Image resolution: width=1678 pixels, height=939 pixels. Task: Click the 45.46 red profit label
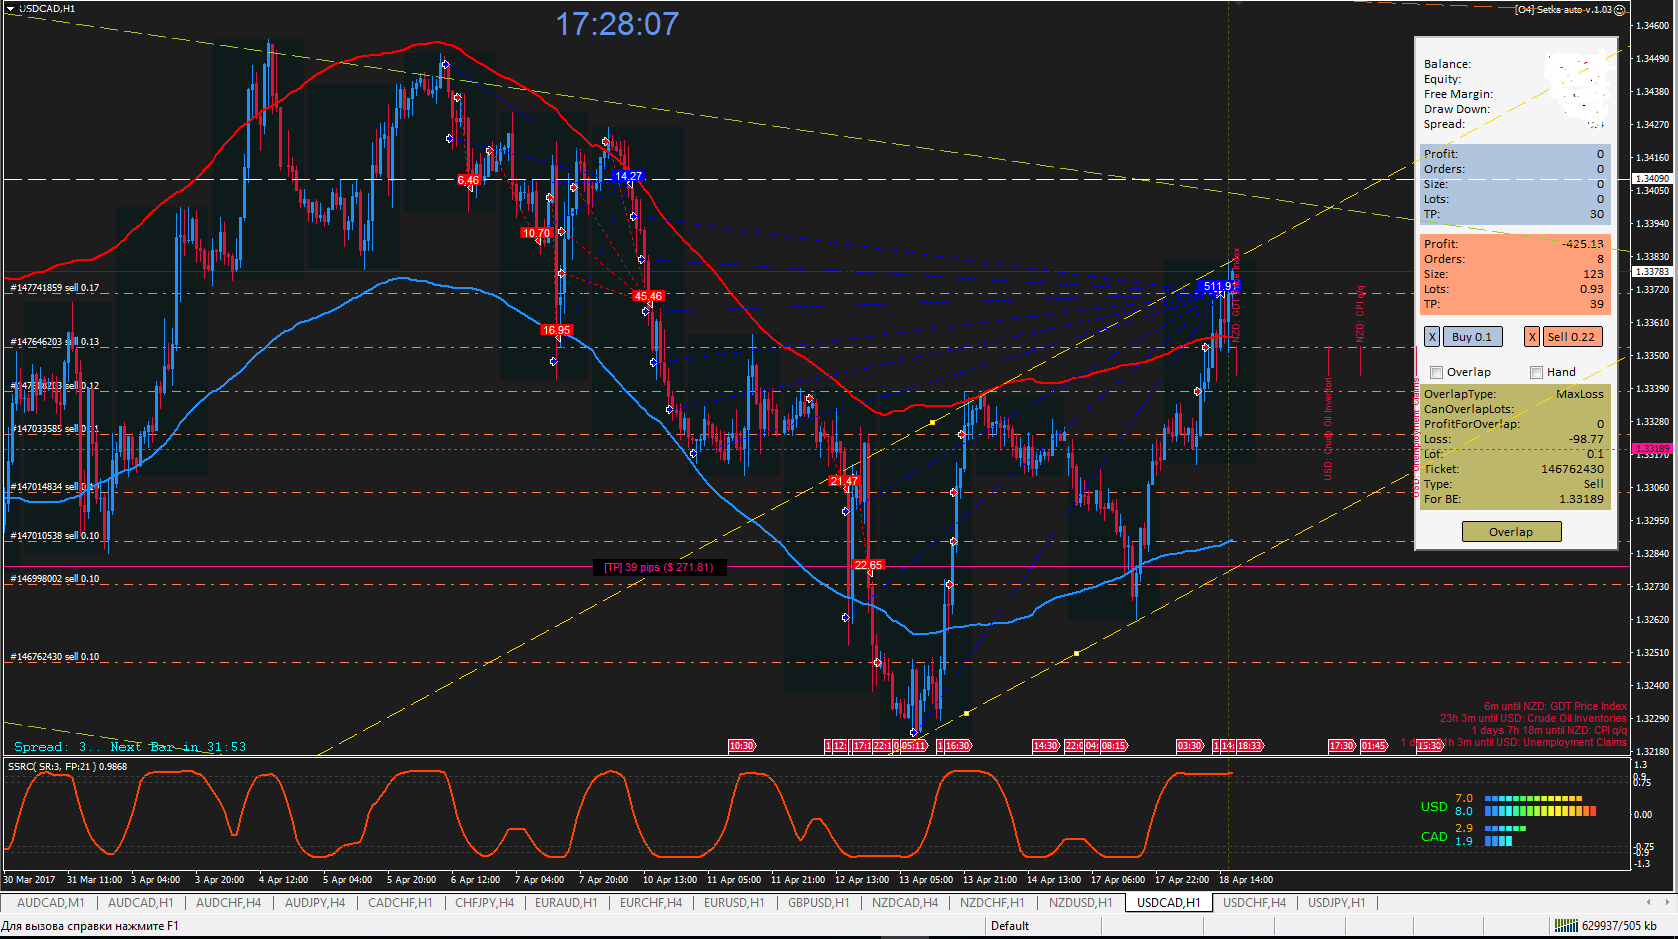tap(648, 296)
